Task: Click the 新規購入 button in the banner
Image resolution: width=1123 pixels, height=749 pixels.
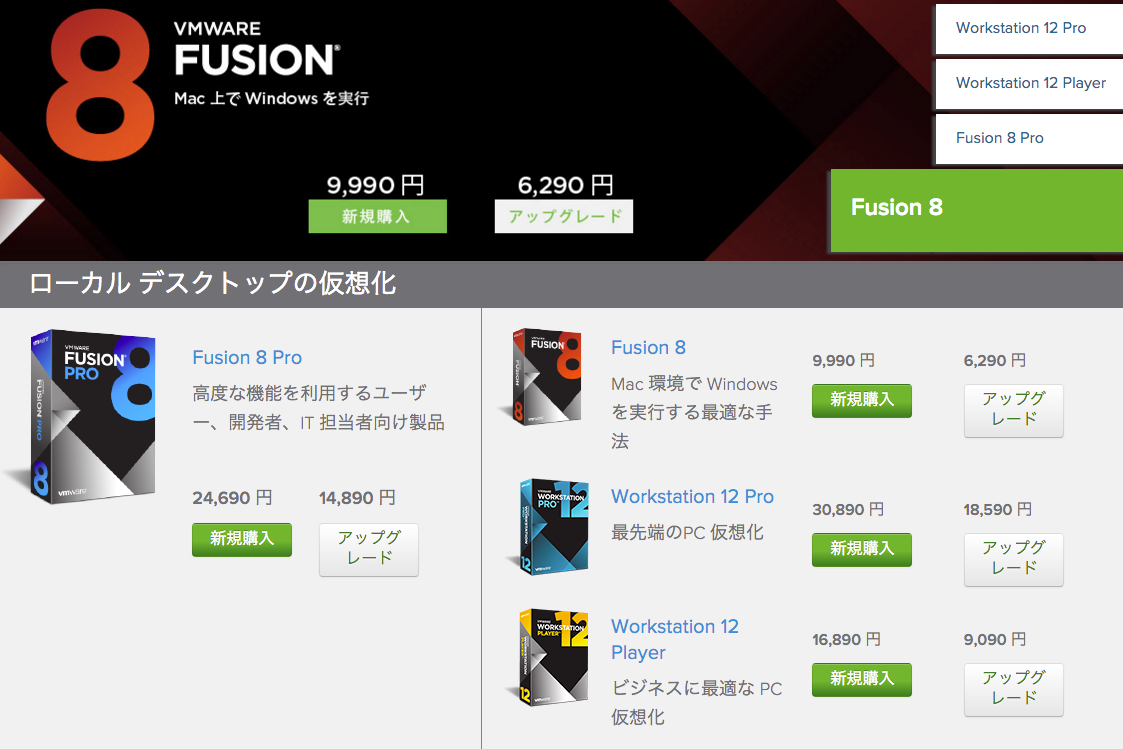Action: pos(377,216)
